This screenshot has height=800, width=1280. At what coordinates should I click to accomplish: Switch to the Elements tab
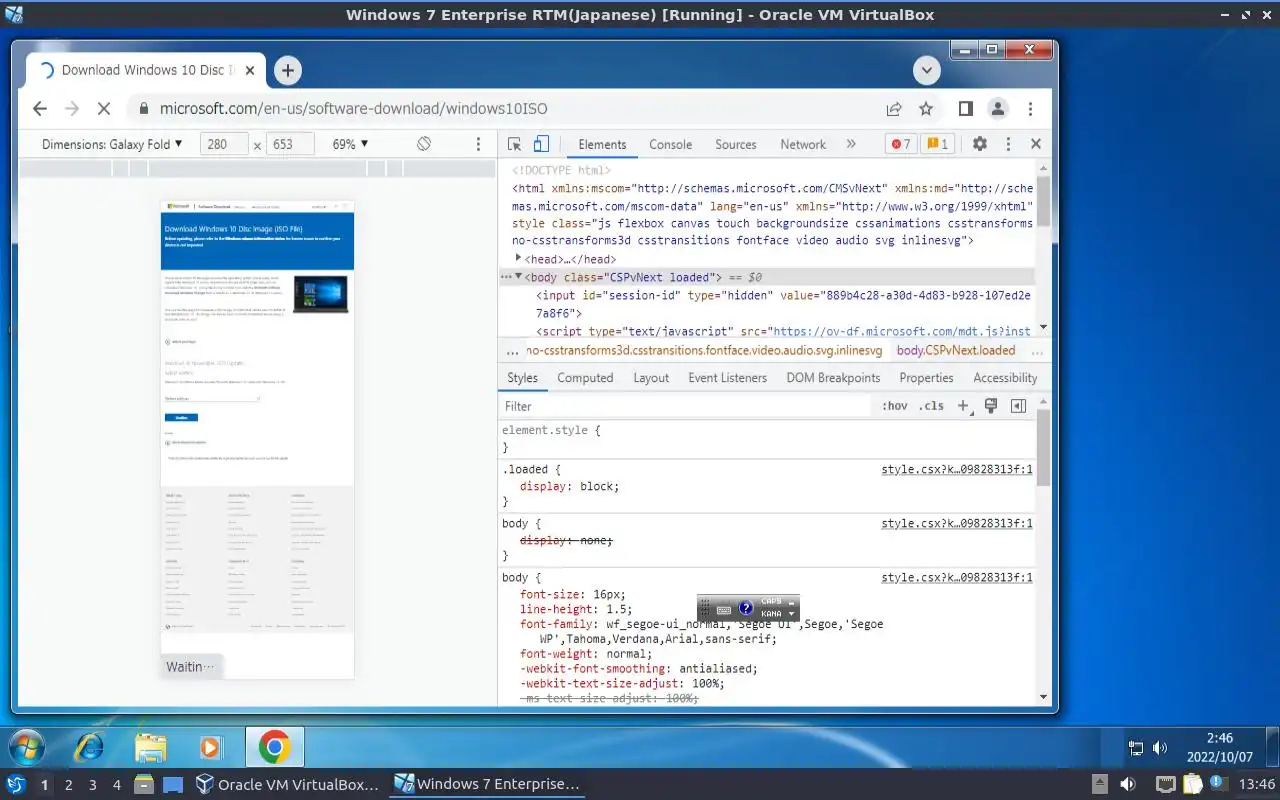point(602,144)
